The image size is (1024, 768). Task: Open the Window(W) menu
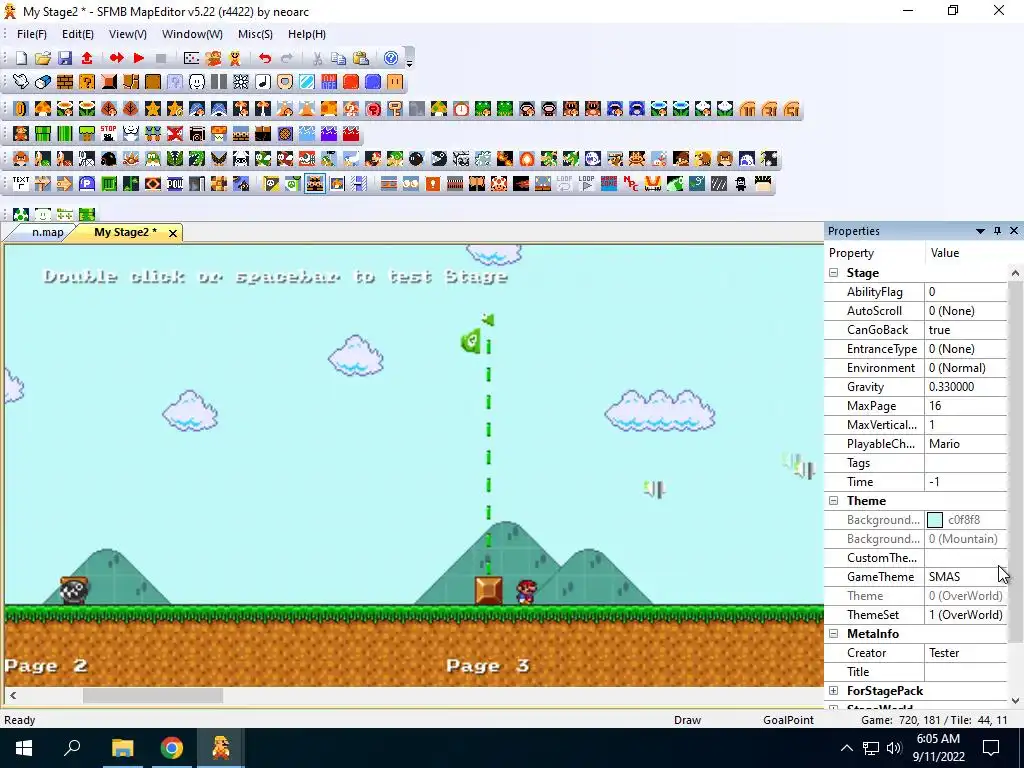pyautogui.click(x=192, y=34)
